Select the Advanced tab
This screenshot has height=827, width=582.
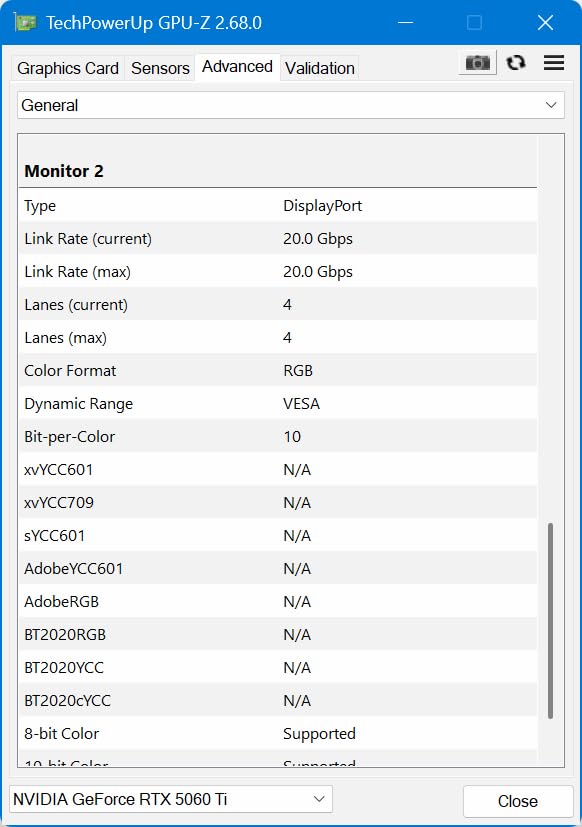(x=237, y=67)
